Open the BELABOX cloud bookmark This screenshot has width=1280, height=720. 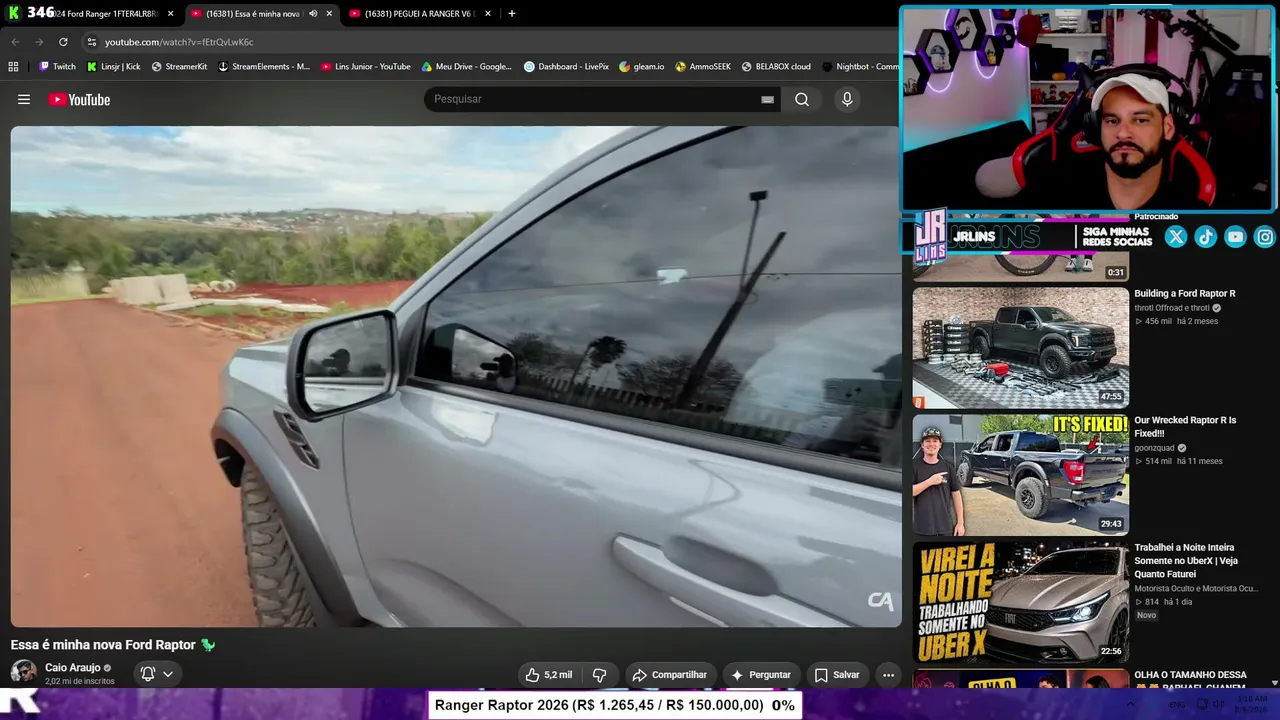(x=775, y=67)
